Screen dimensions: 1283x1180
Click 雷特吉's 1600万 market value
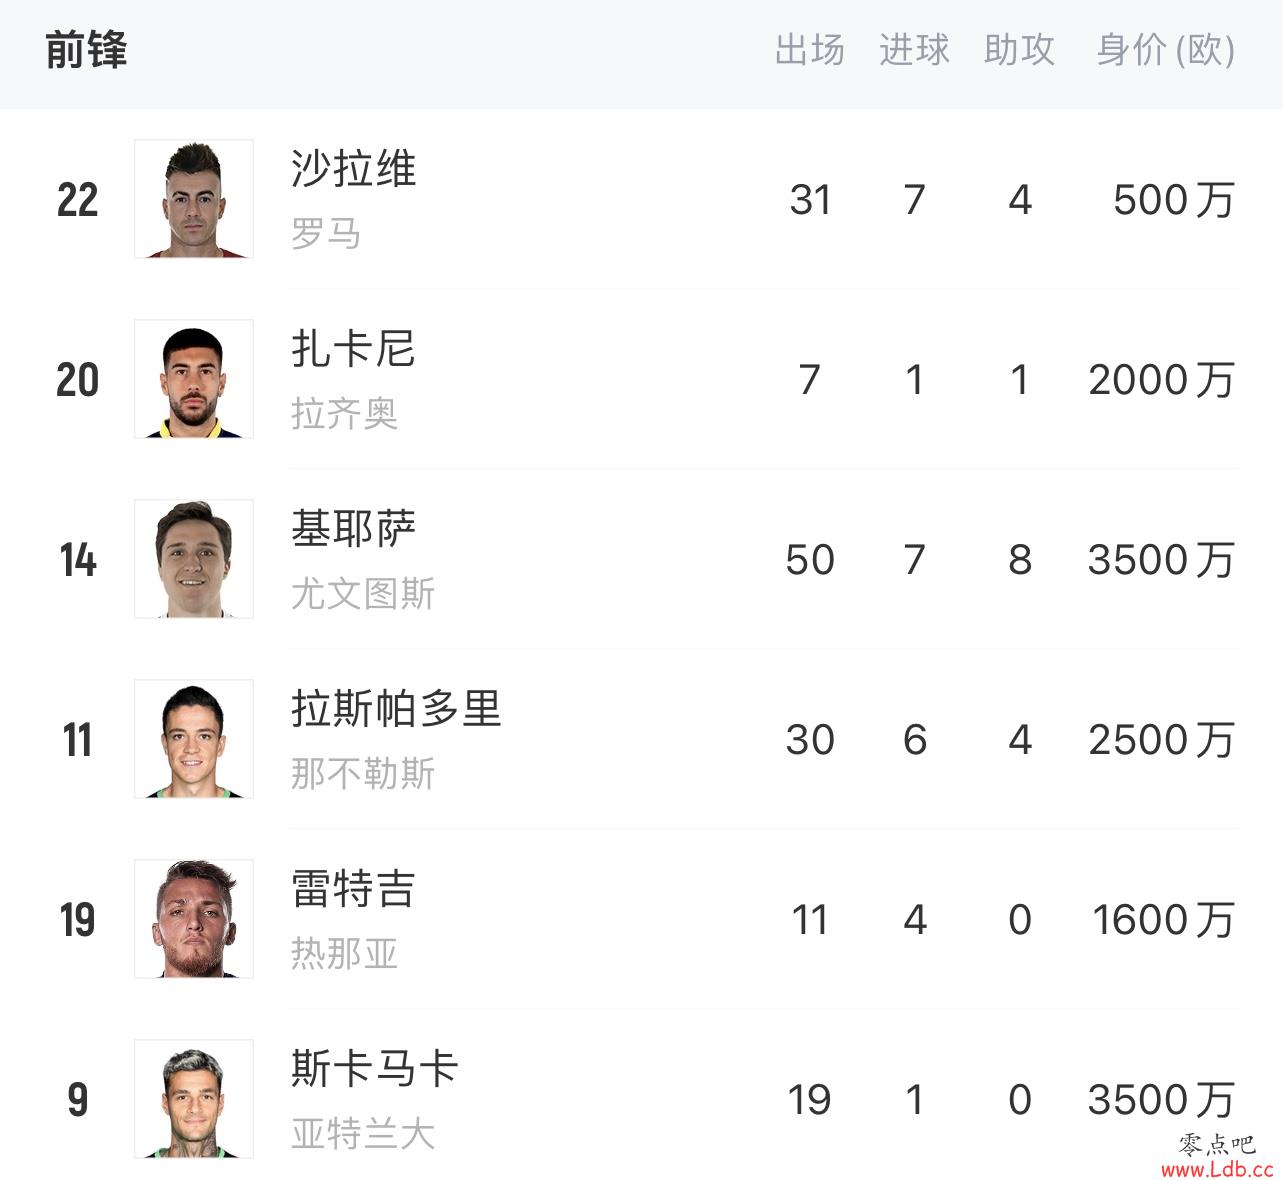(x=1164, y=920)
